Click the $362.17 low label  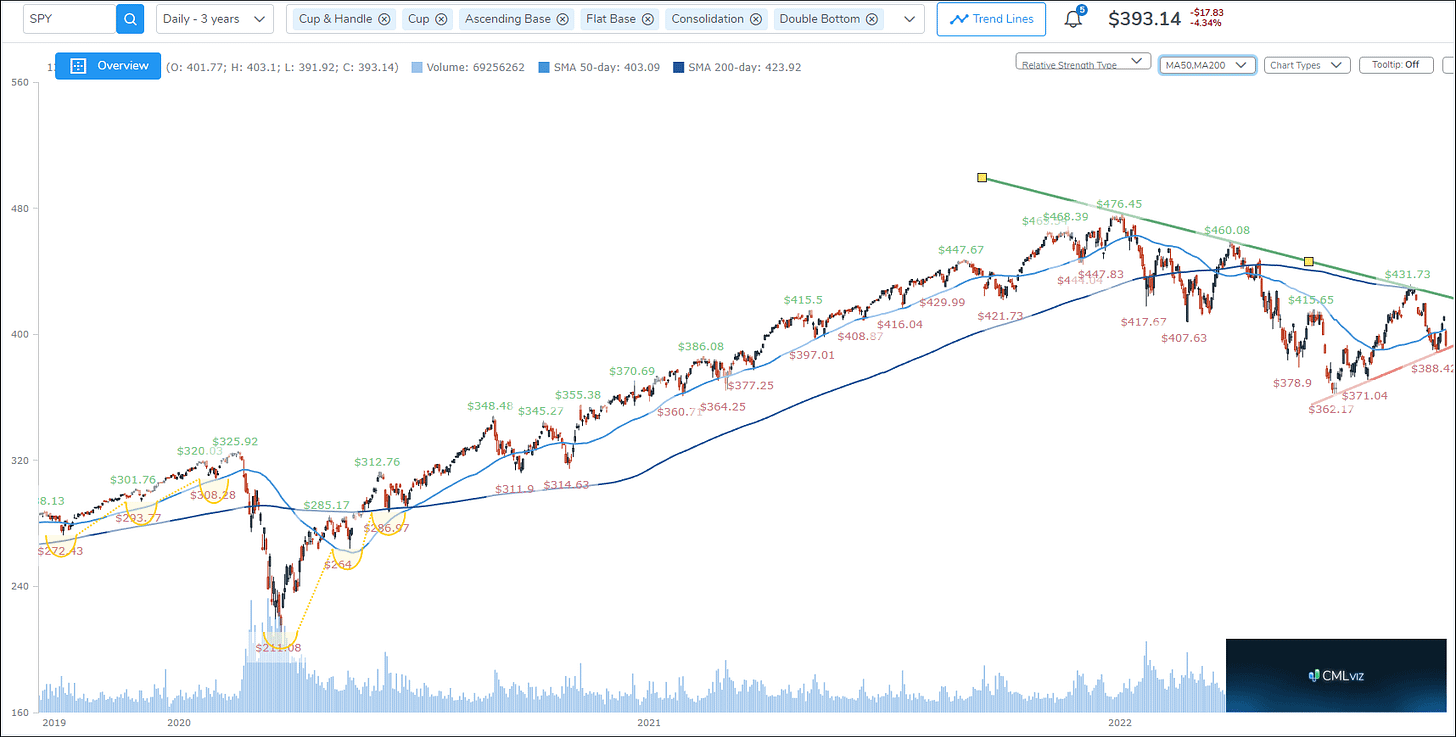(x=1332, y=408)
